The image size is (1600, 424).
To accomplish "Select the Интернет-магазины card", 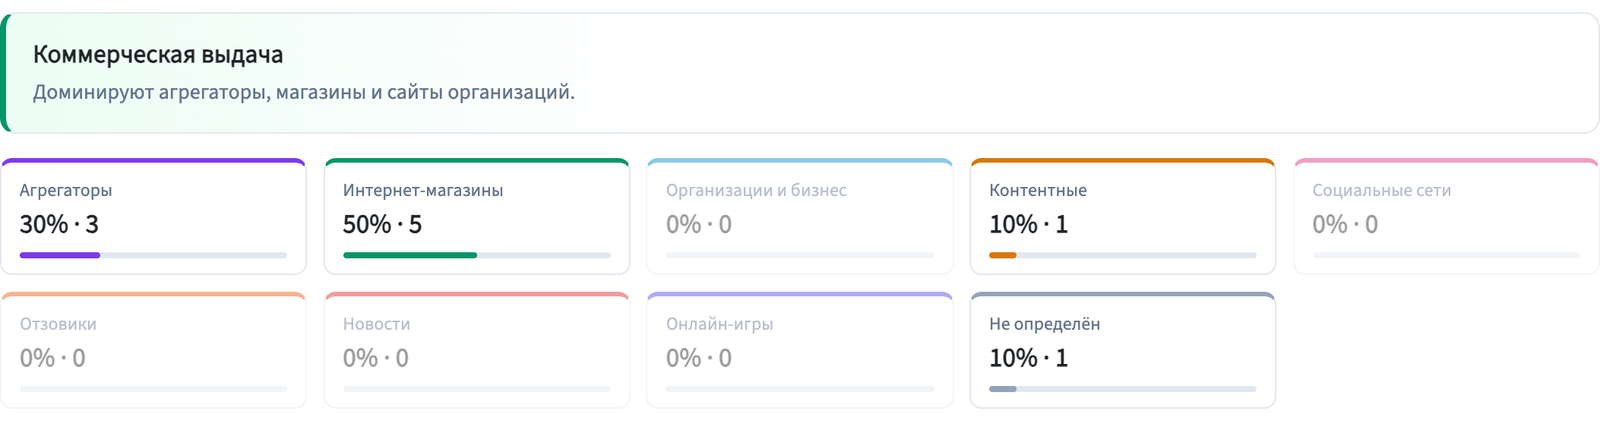I will pyautogui.click(x=477, y=216).
